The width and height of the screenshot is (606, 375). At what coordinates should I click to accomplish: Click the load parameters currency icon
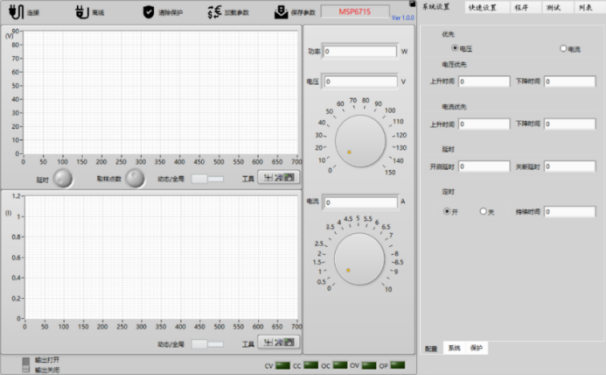click(x=214, y=12)
